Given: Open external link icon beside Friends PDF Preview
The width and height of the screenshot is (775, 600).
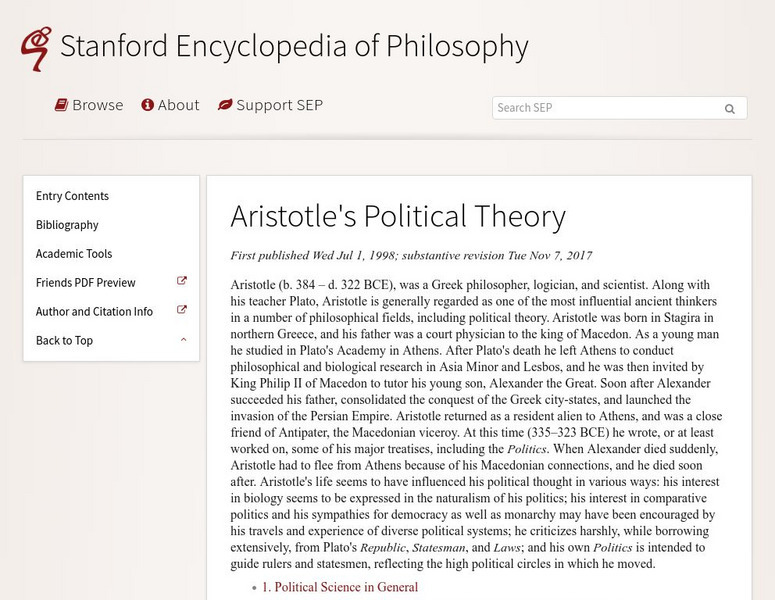Looking at the screenshot, I should click(x=182, y=281).
